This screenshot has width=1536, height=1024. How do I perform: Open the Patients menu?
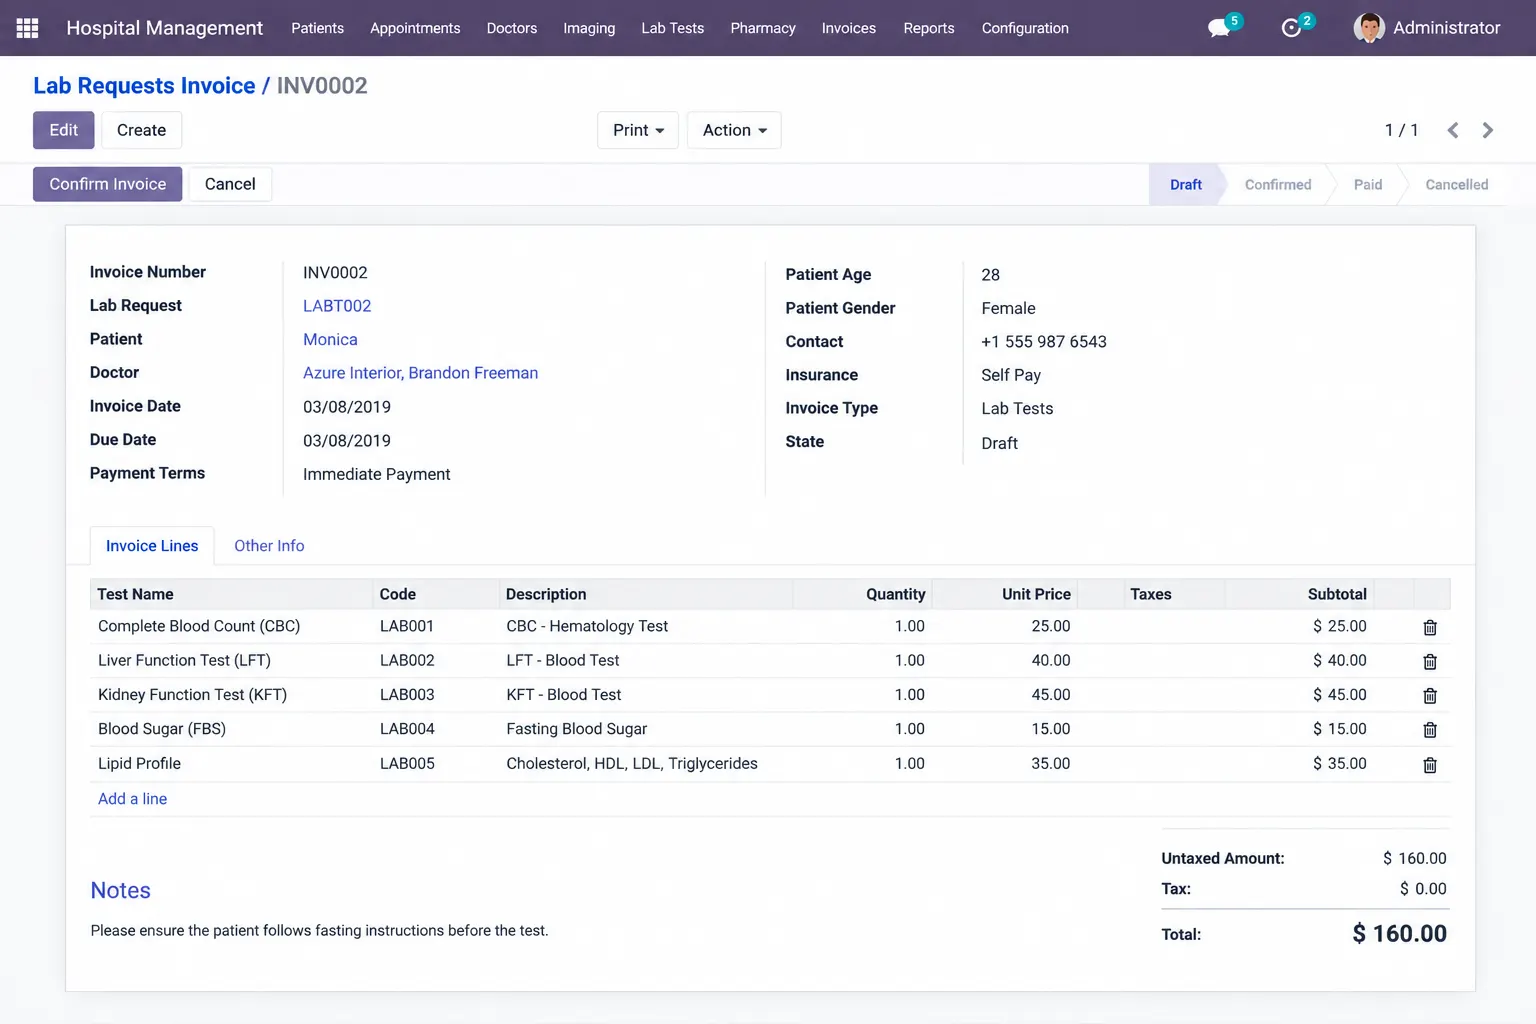(x=318, y=28)
